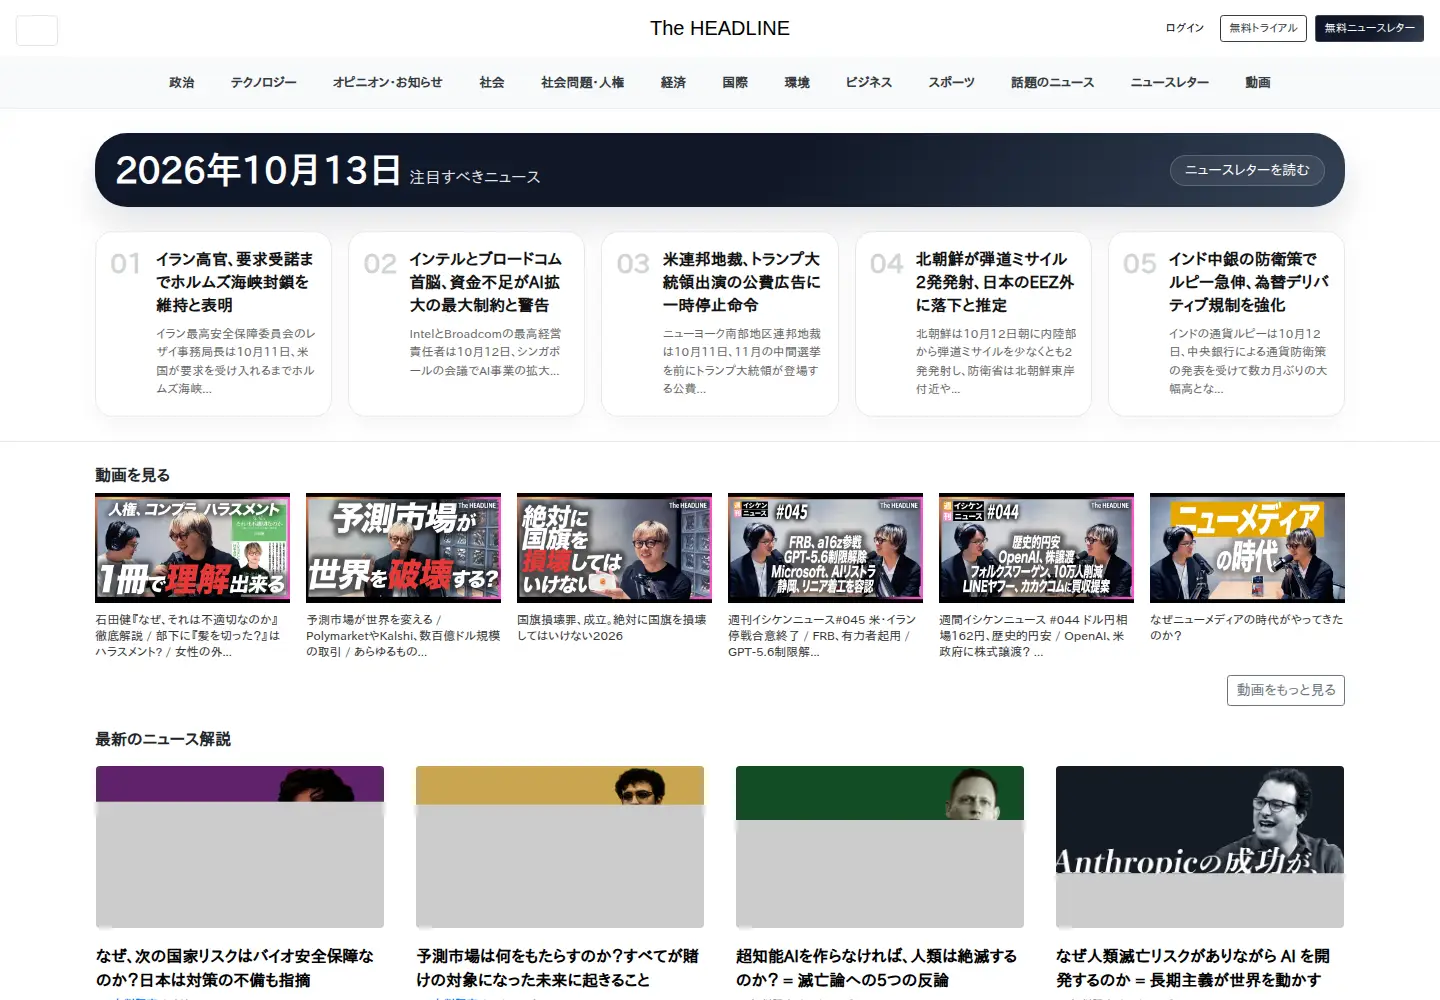Screen dimensions: 1440x1000
Task: Open the 予測市場は何をもたらすのか article headline
Action: 557,967
